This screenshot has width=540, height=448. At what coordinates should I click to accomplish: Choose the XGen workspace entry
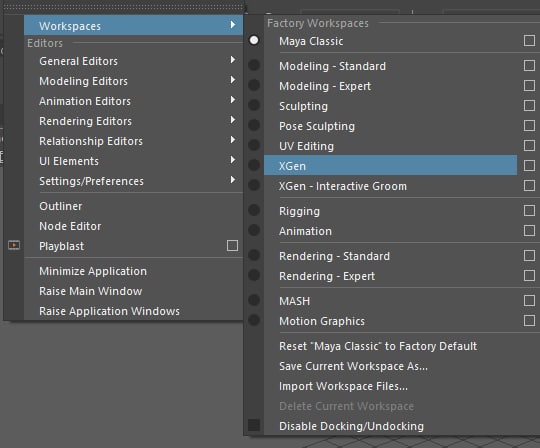pos(391,165)
